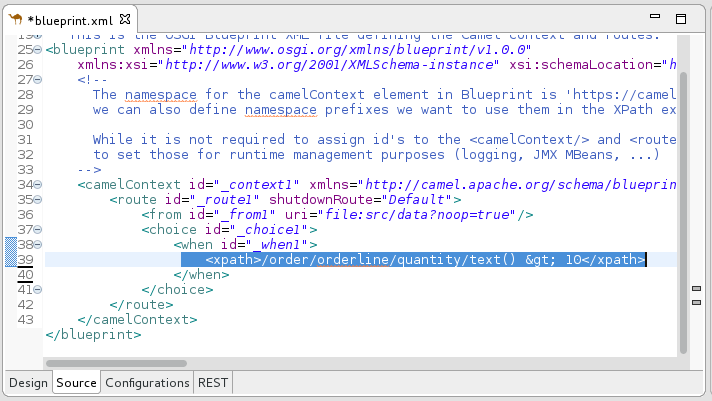Collapse the camelContext element fold toggle

click(38, 184)
